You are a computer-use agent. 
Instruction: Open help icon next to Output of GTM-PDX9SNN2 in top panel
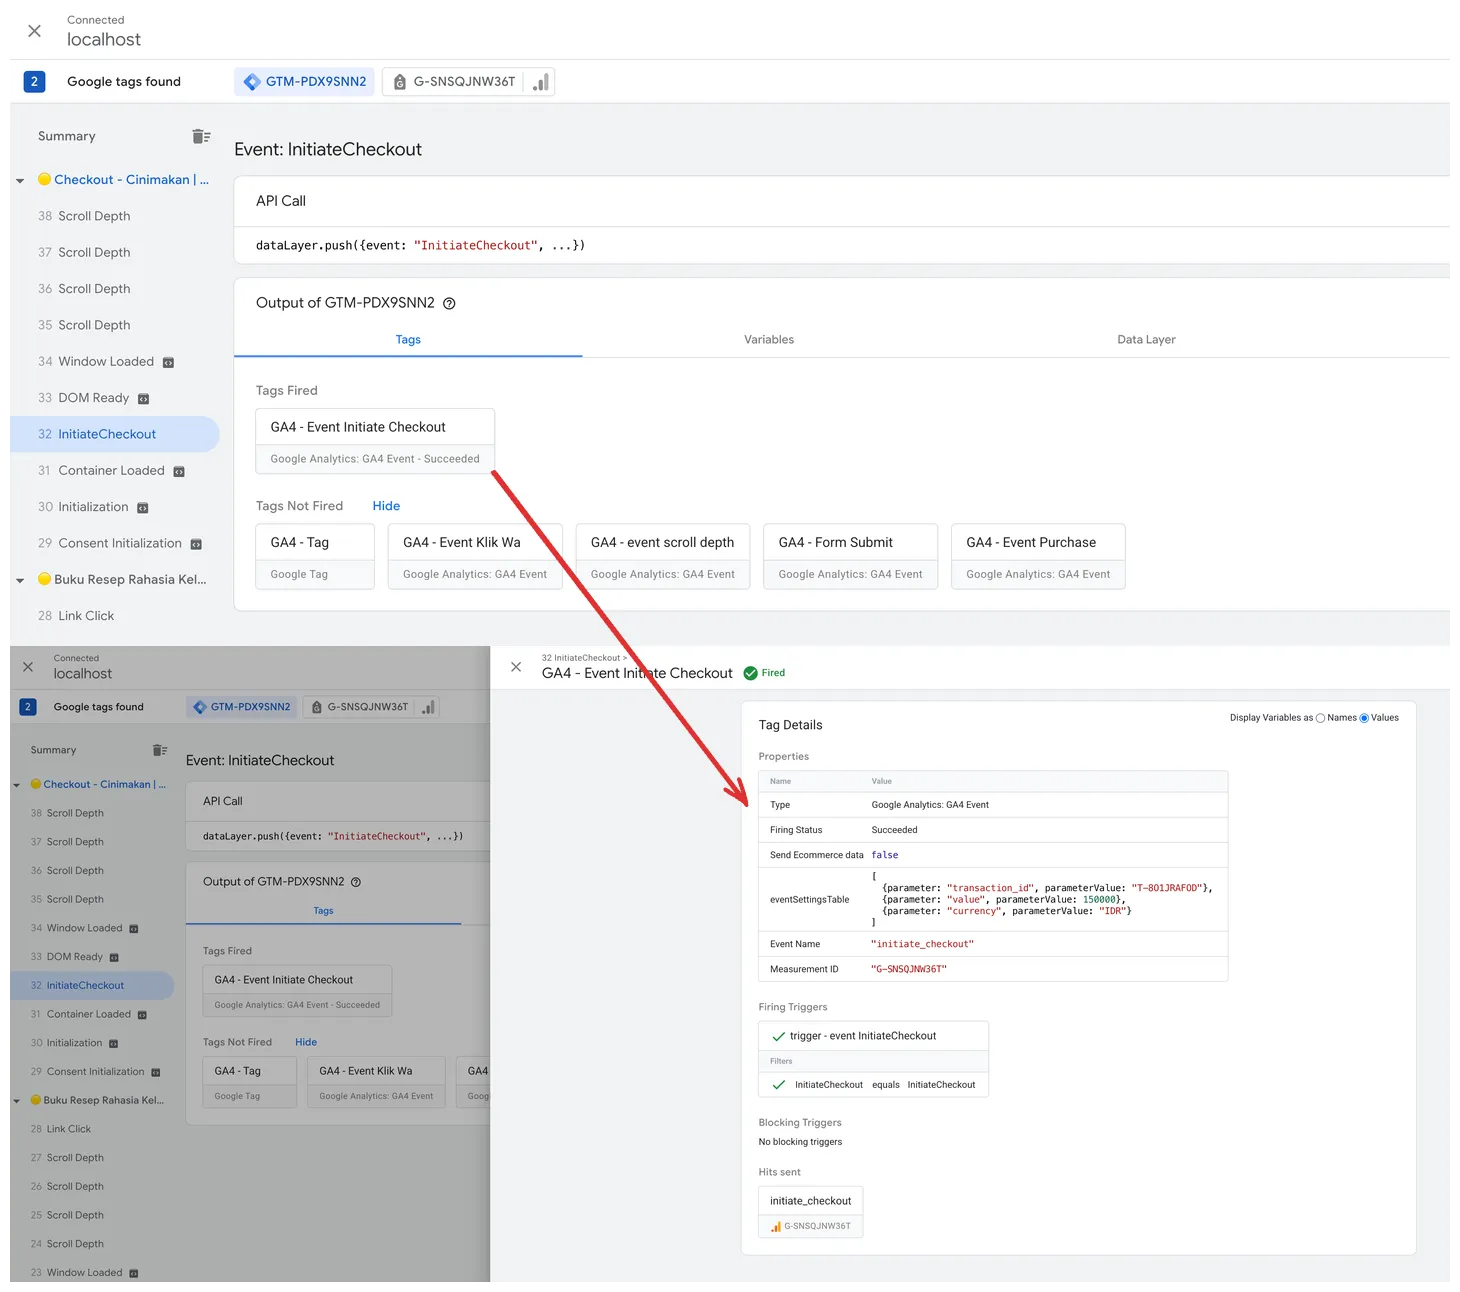point(450,304)
